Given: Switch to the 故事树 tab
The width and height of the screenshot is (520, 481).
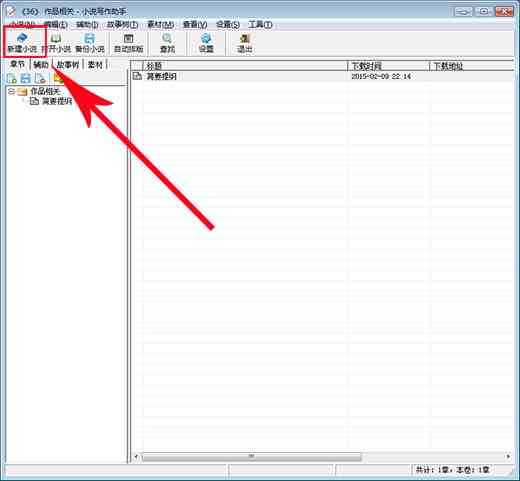Looking at the screenshot, I should (68, 64).
